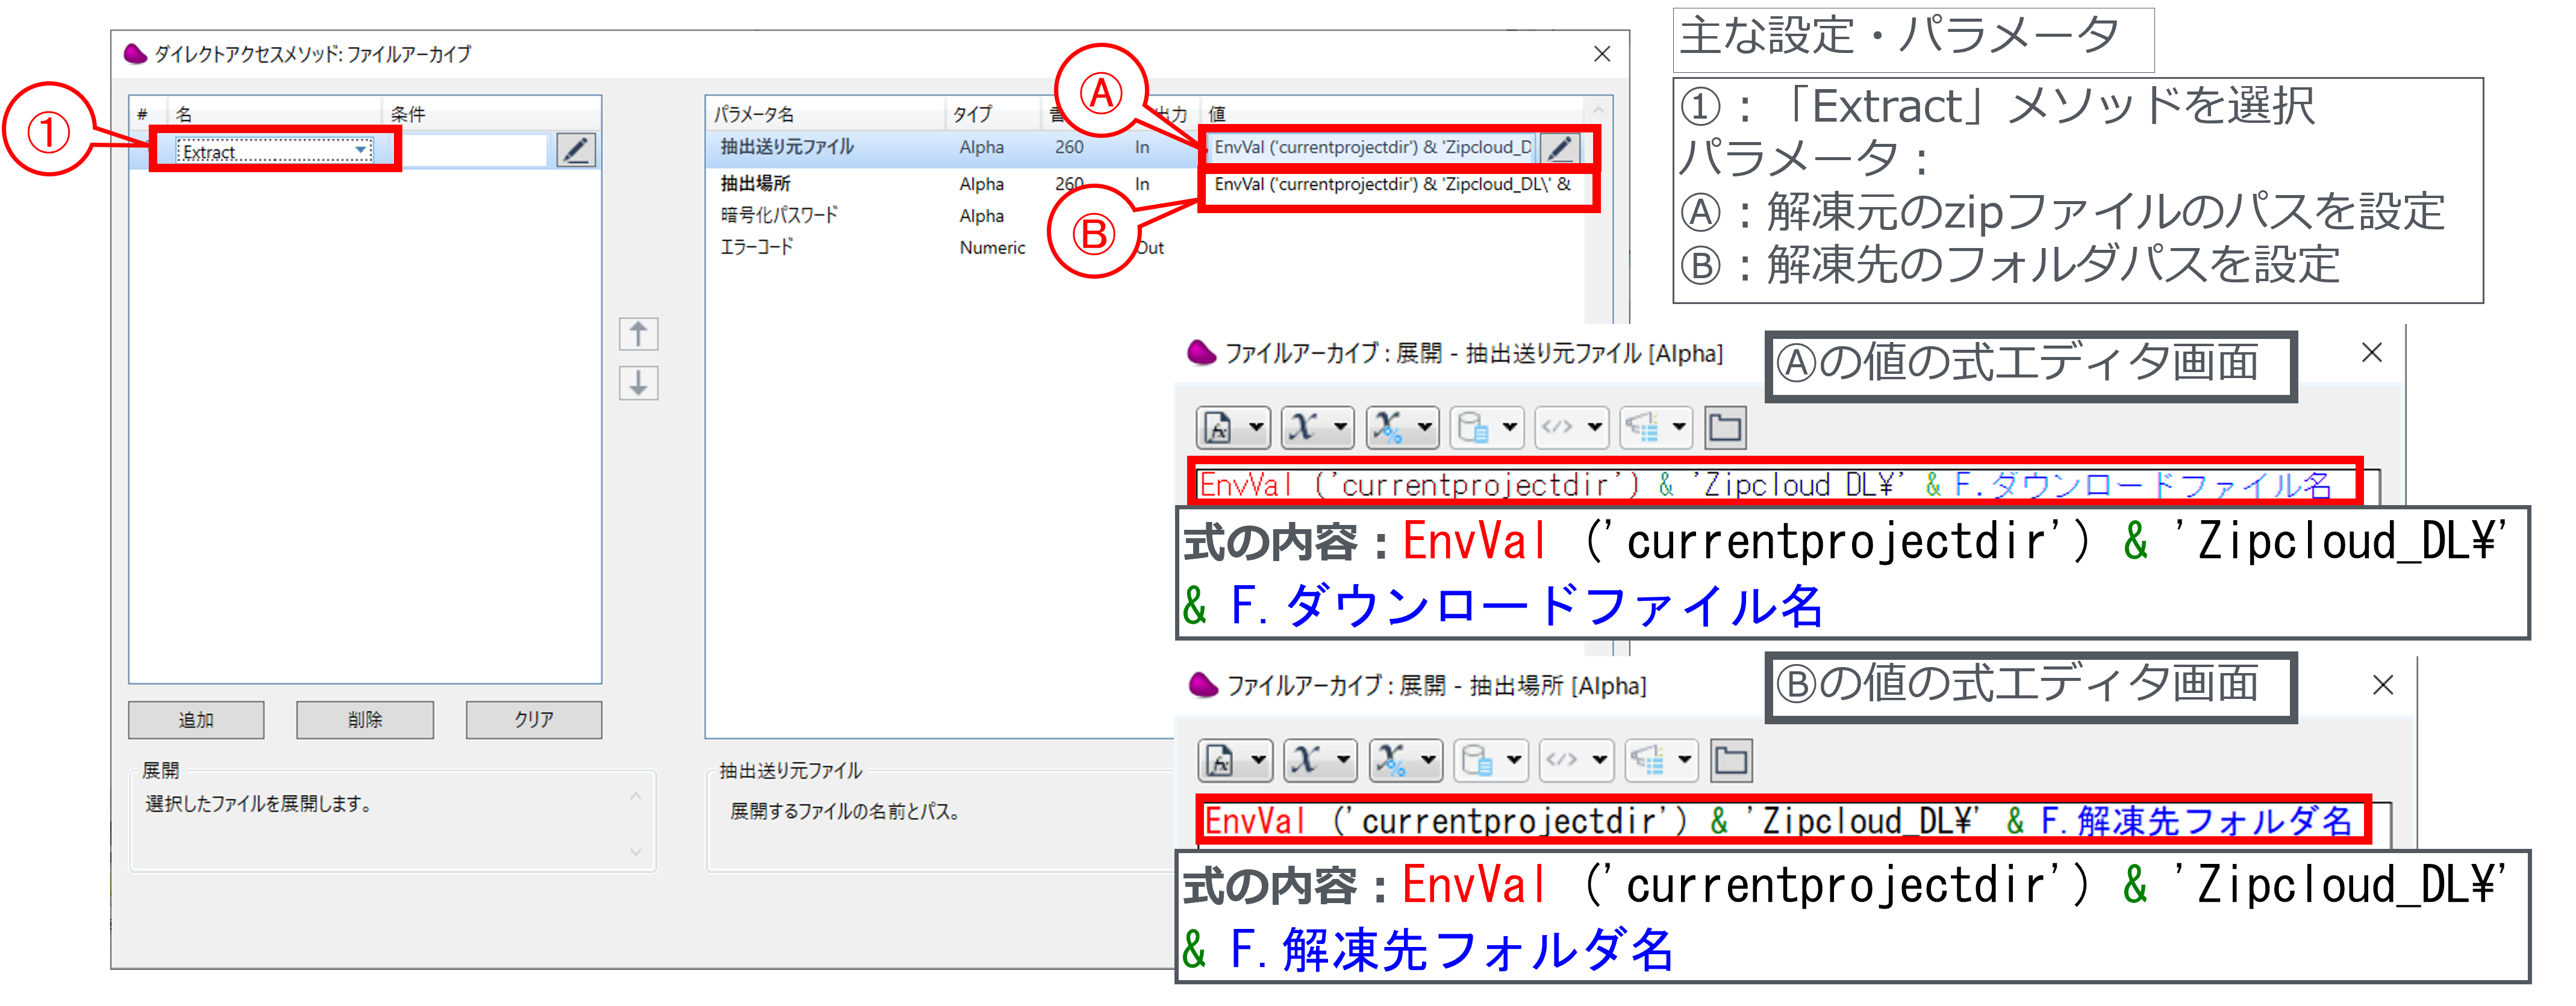Screen dimensions: 2576x1006
Task: Click Alpha type in 暗号化パスワード row
Action: click(x=981, y=216)
